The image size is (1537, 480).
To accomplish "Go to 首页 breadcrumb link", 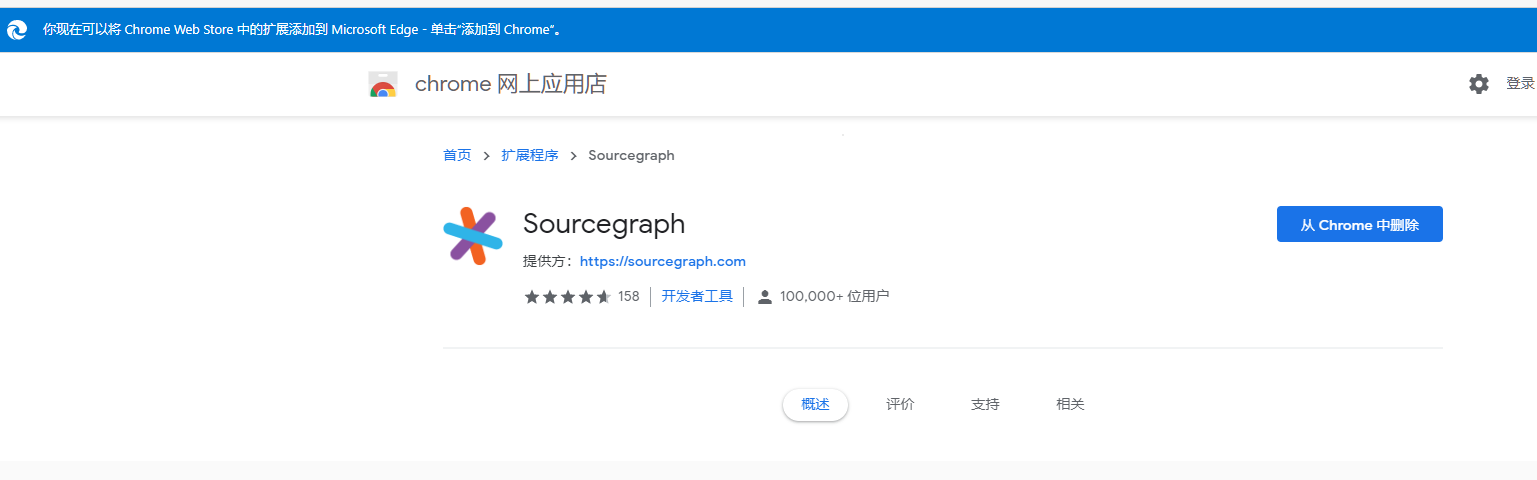I will pyautogui.click(x=457, y=155).
